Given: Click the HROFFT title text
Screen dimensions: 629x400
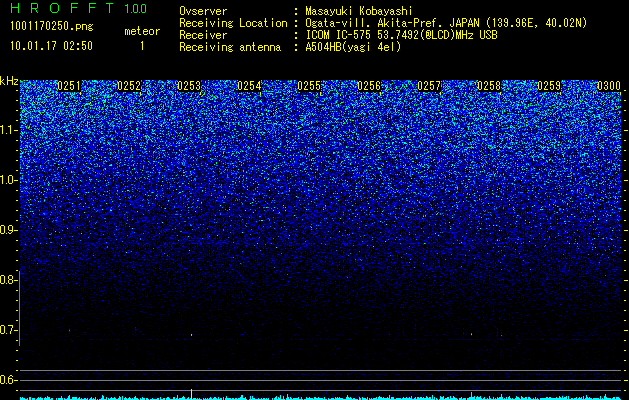Looking at the screenshot, I should pyautogui.click(x=62, y=8).
